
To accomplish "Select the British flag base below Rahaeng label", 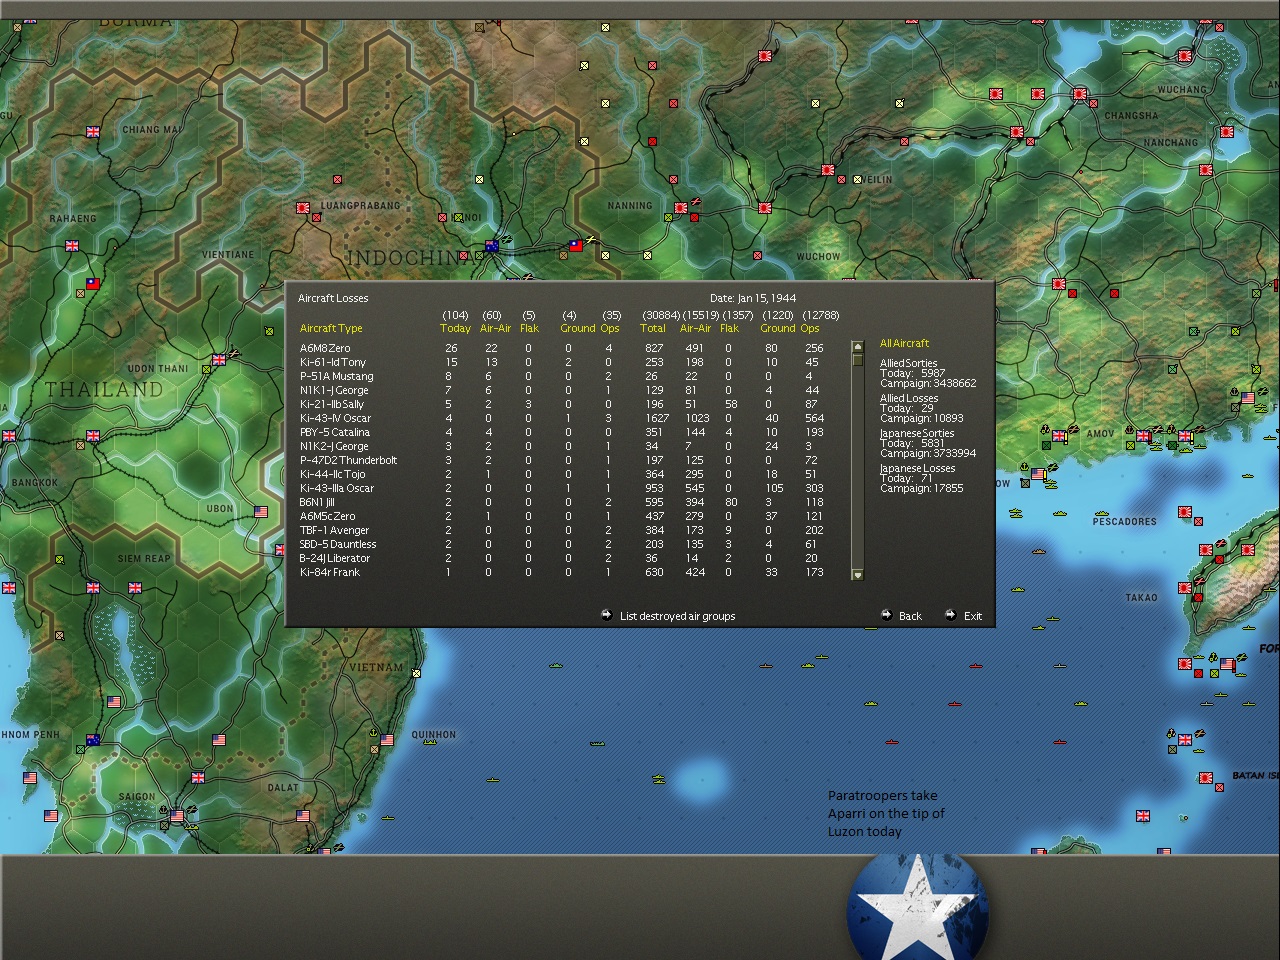I will [x=72, y=245].
